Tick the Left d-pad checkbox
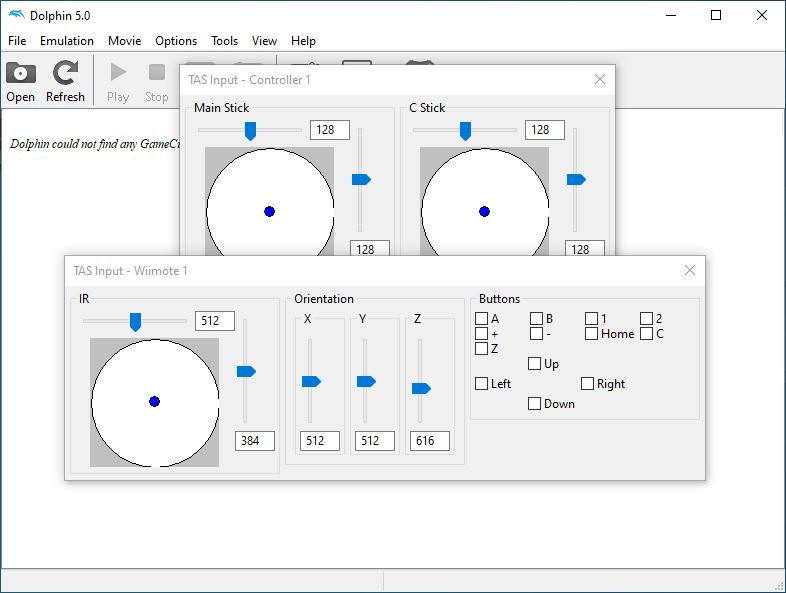 [x=481, y=383]
